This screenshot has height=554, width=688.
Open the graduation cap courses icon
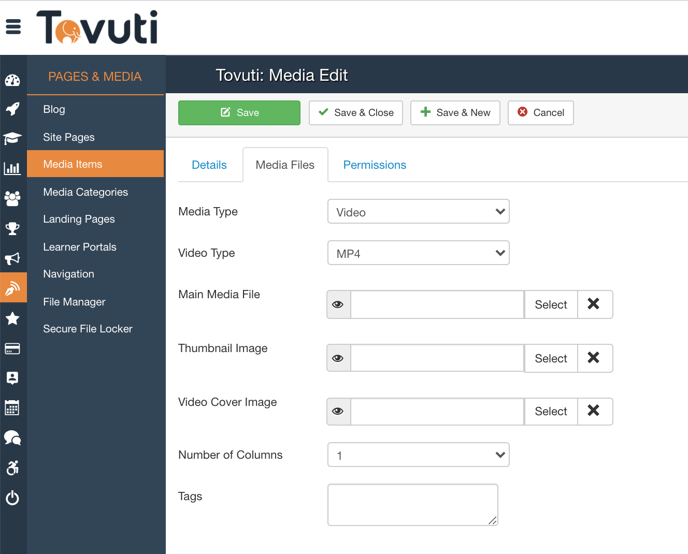coord(12,138)
